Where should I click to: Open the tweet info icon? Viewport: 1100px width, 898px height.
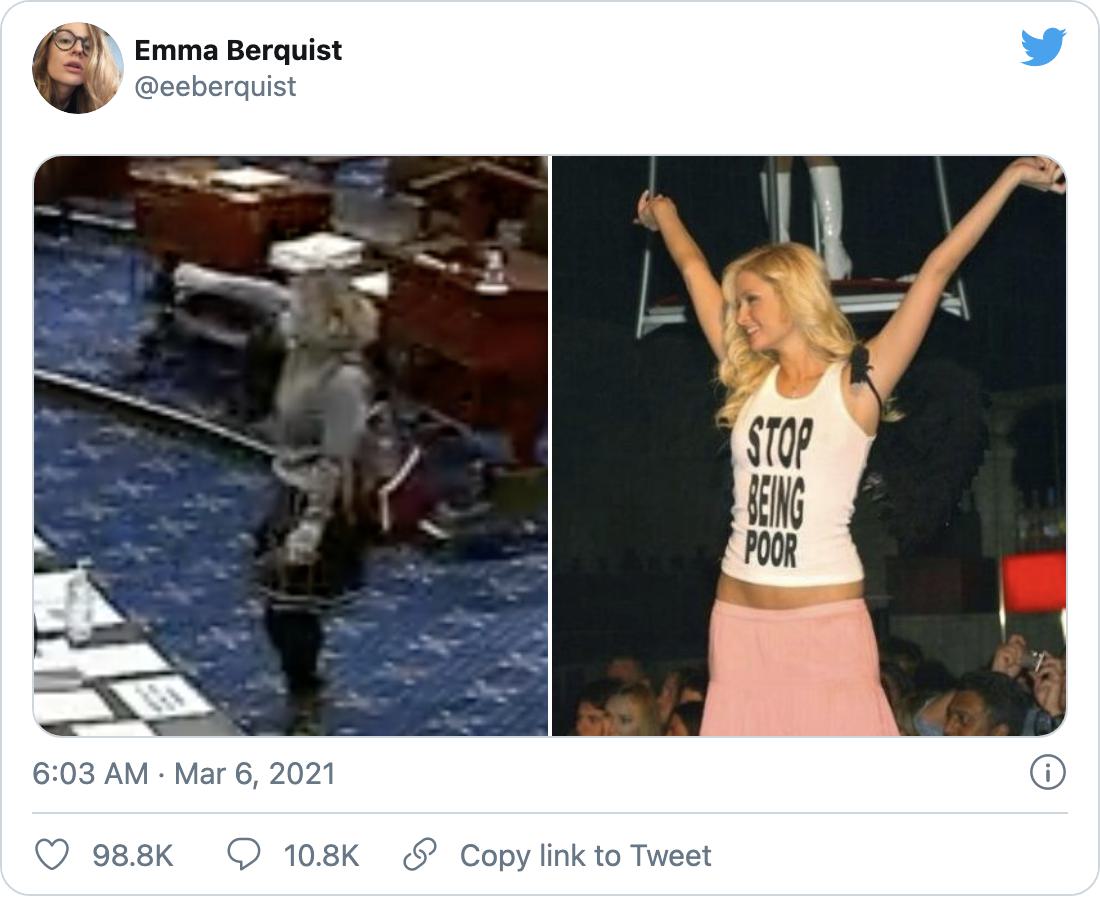[x=1047, y=773]
